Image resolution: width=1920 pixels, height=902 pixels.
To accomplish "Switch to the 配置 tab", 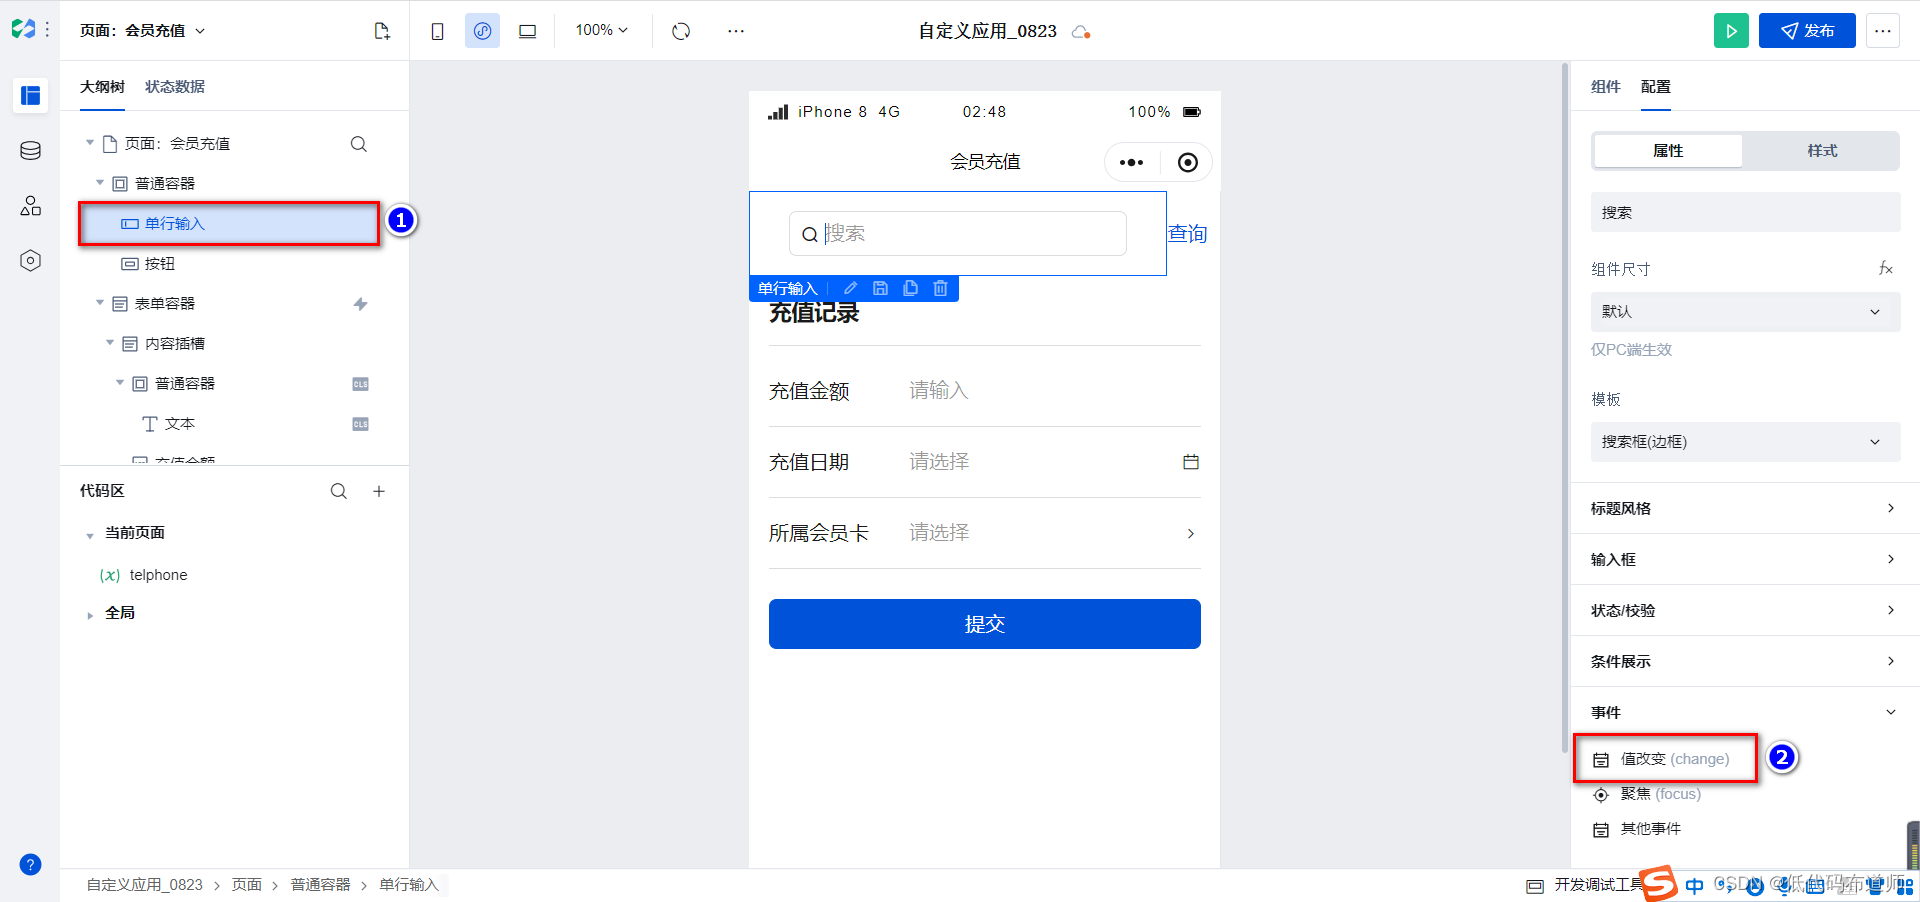I will pos(1656,87).
